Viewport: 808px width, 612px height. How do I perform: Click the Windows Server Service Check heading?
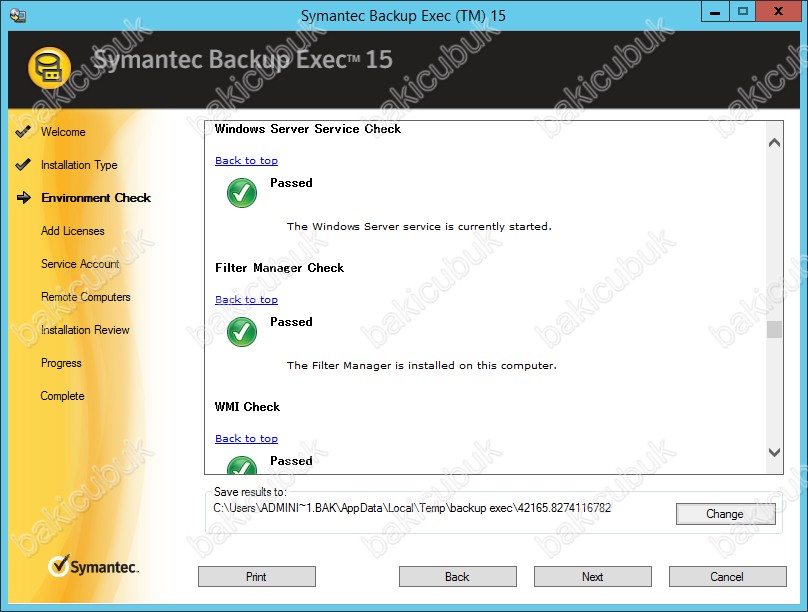pos(308,129)
